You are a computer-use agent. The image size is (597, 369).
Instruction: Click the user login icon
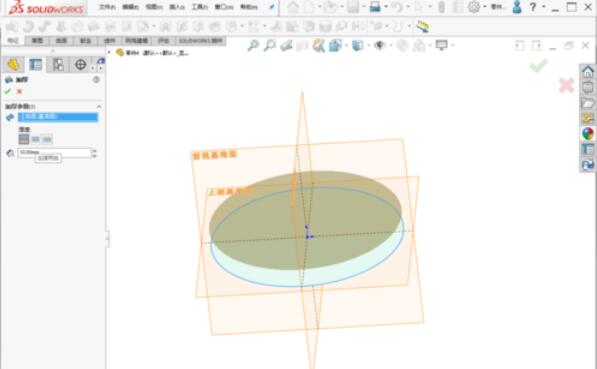click(x=517, y=6)
